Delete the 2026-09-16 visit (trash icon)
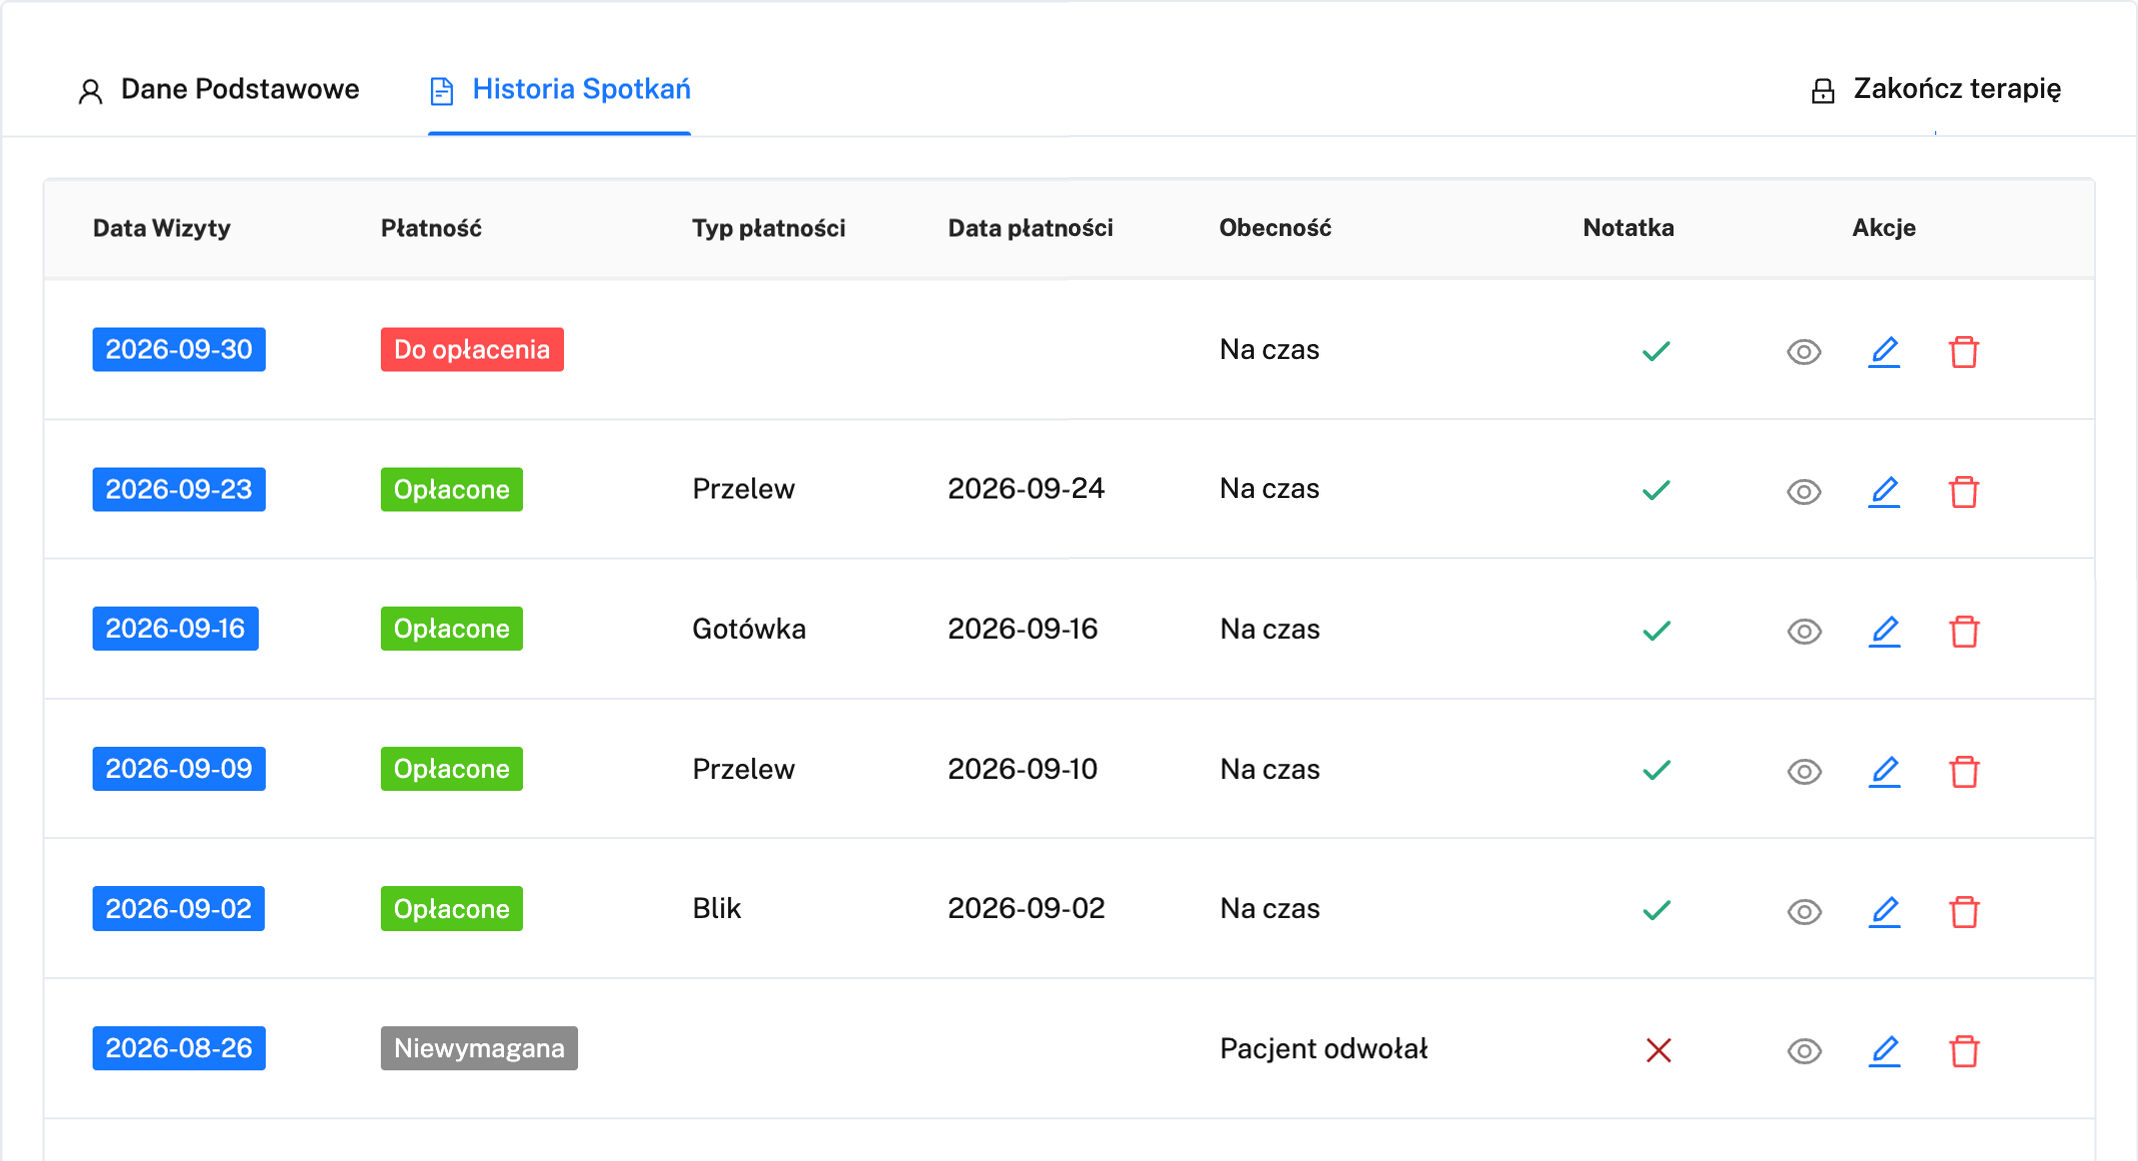Image resolution: width=2138 pixels, height=1161 pixels. (1964, 632)
